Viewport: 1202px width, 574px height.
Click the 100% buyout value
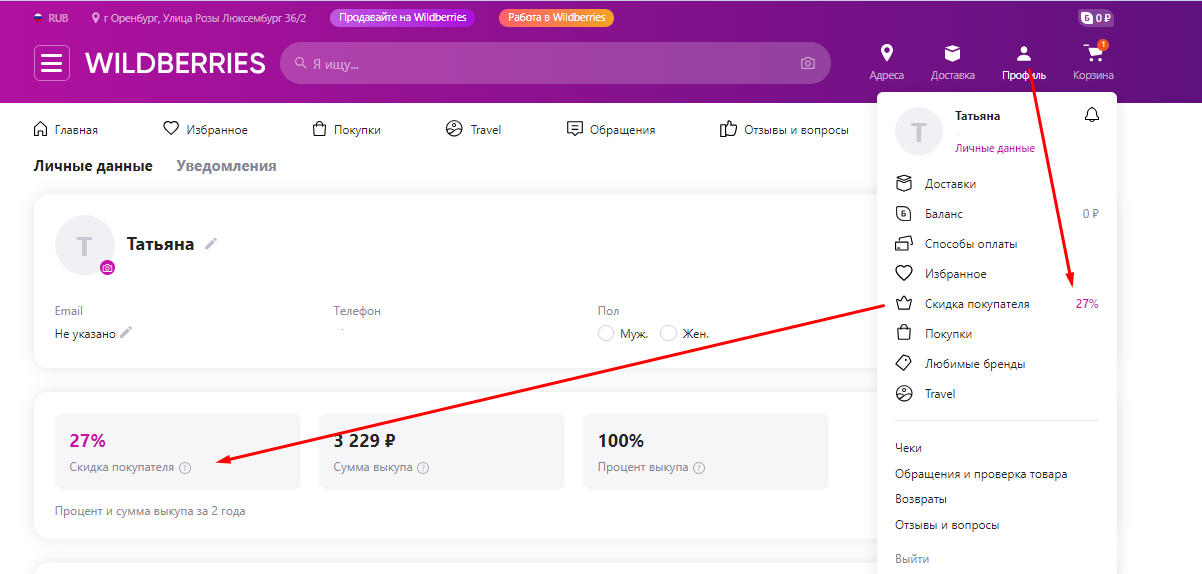click(621, 440)
